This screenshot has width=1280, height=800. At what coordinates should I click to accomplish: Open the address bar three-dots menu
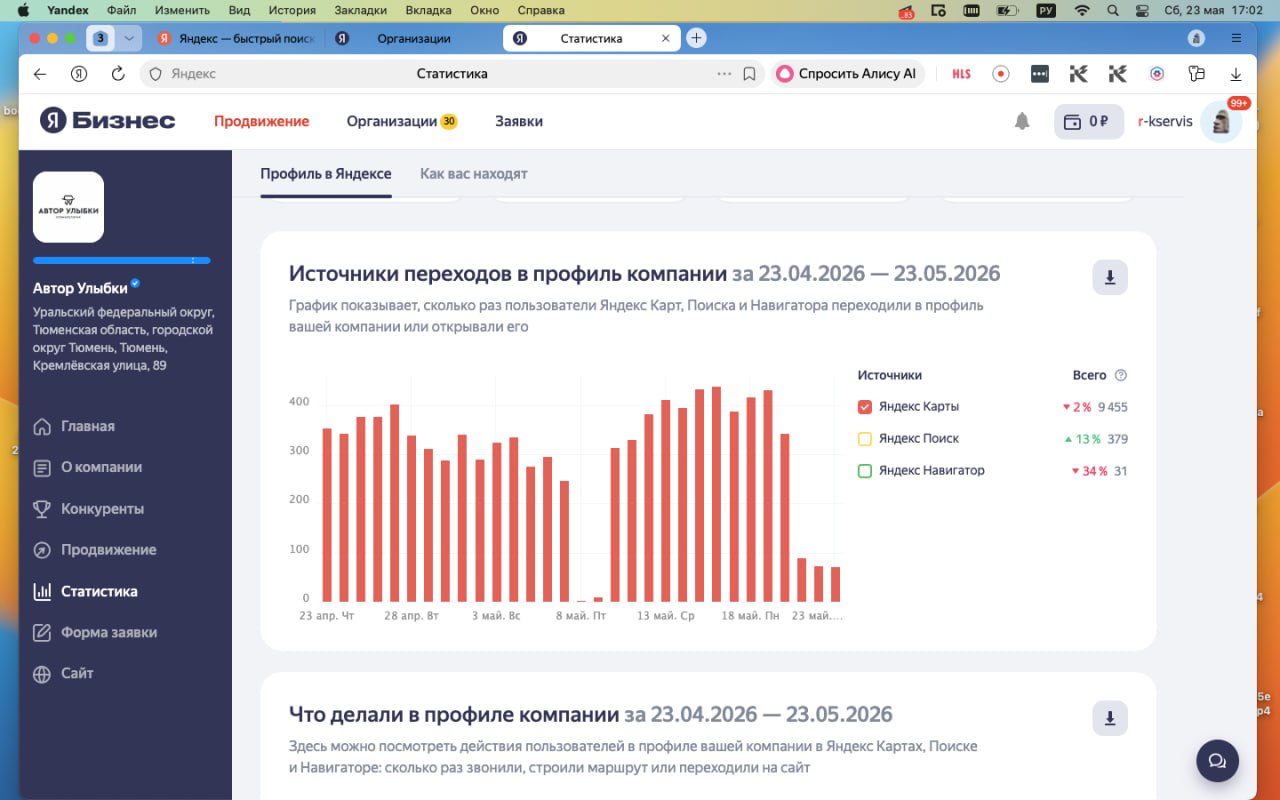pos(725,74)
